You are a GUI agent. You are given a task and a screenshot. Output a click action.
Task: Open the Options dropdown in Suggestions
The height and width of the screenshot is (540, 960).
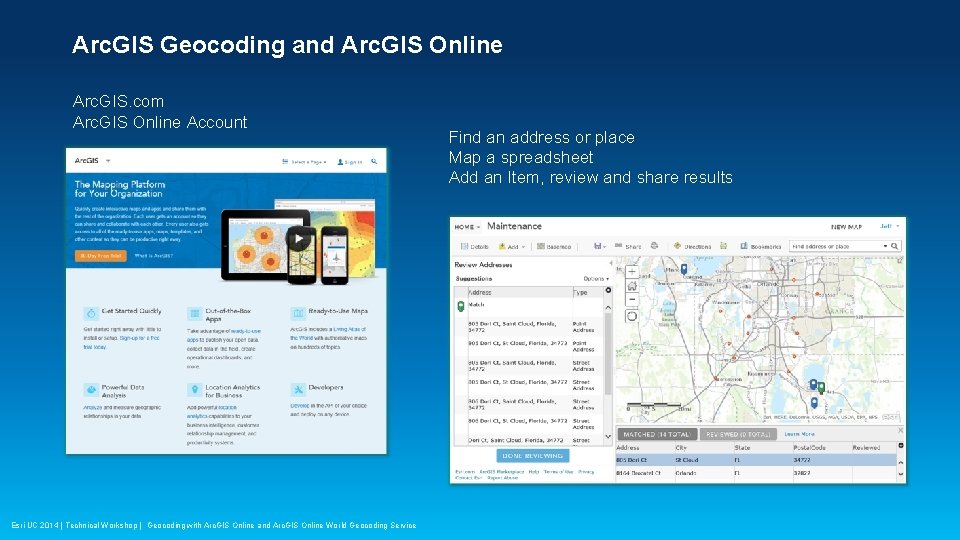[596, 279]
